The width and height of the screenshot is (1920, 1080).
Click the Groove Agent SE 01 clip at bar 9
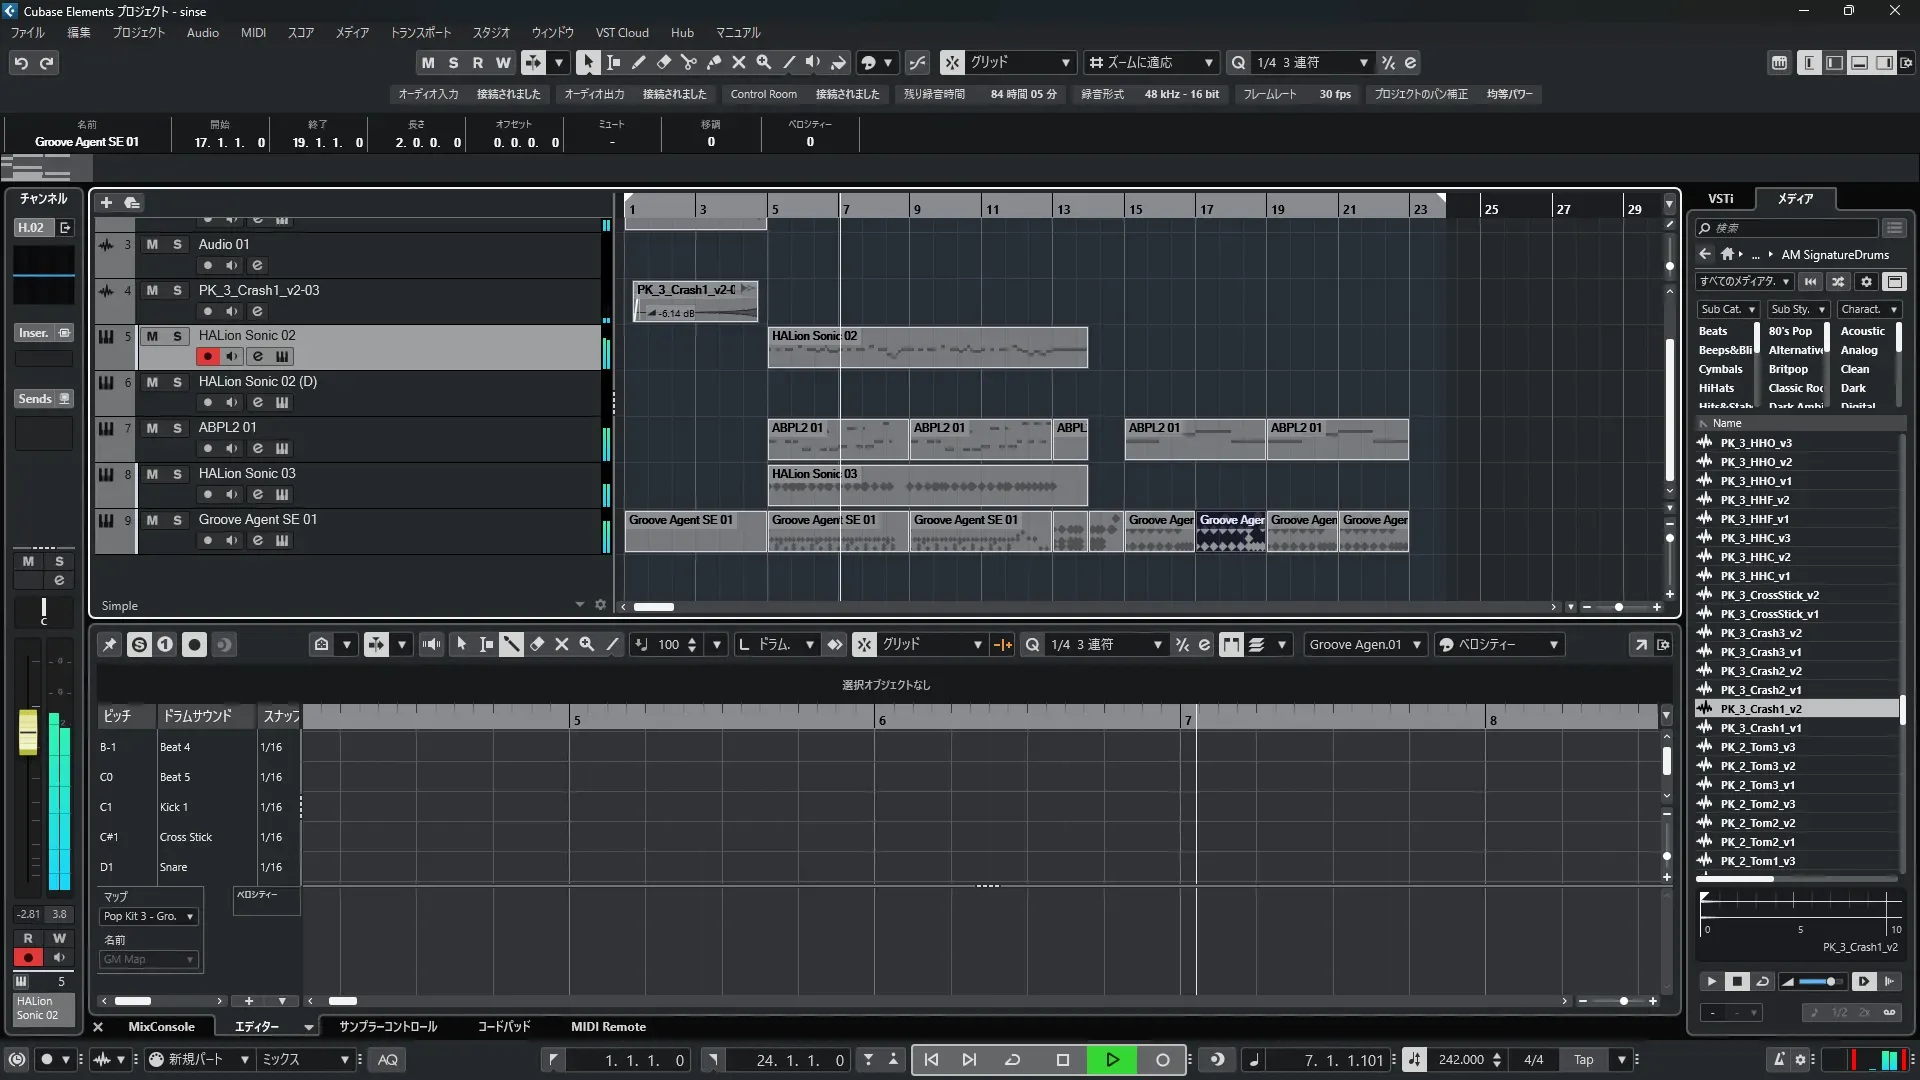point(978,531)
